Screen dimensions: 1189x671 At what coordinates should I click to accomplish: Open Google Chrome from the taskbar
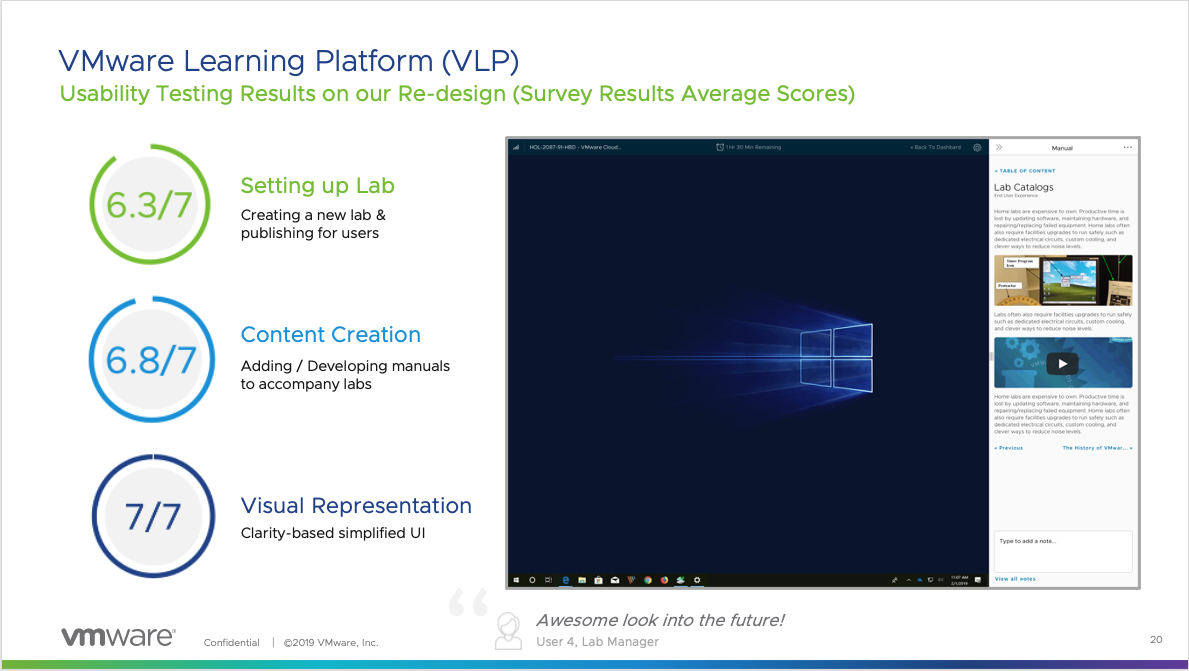point(647,578)
